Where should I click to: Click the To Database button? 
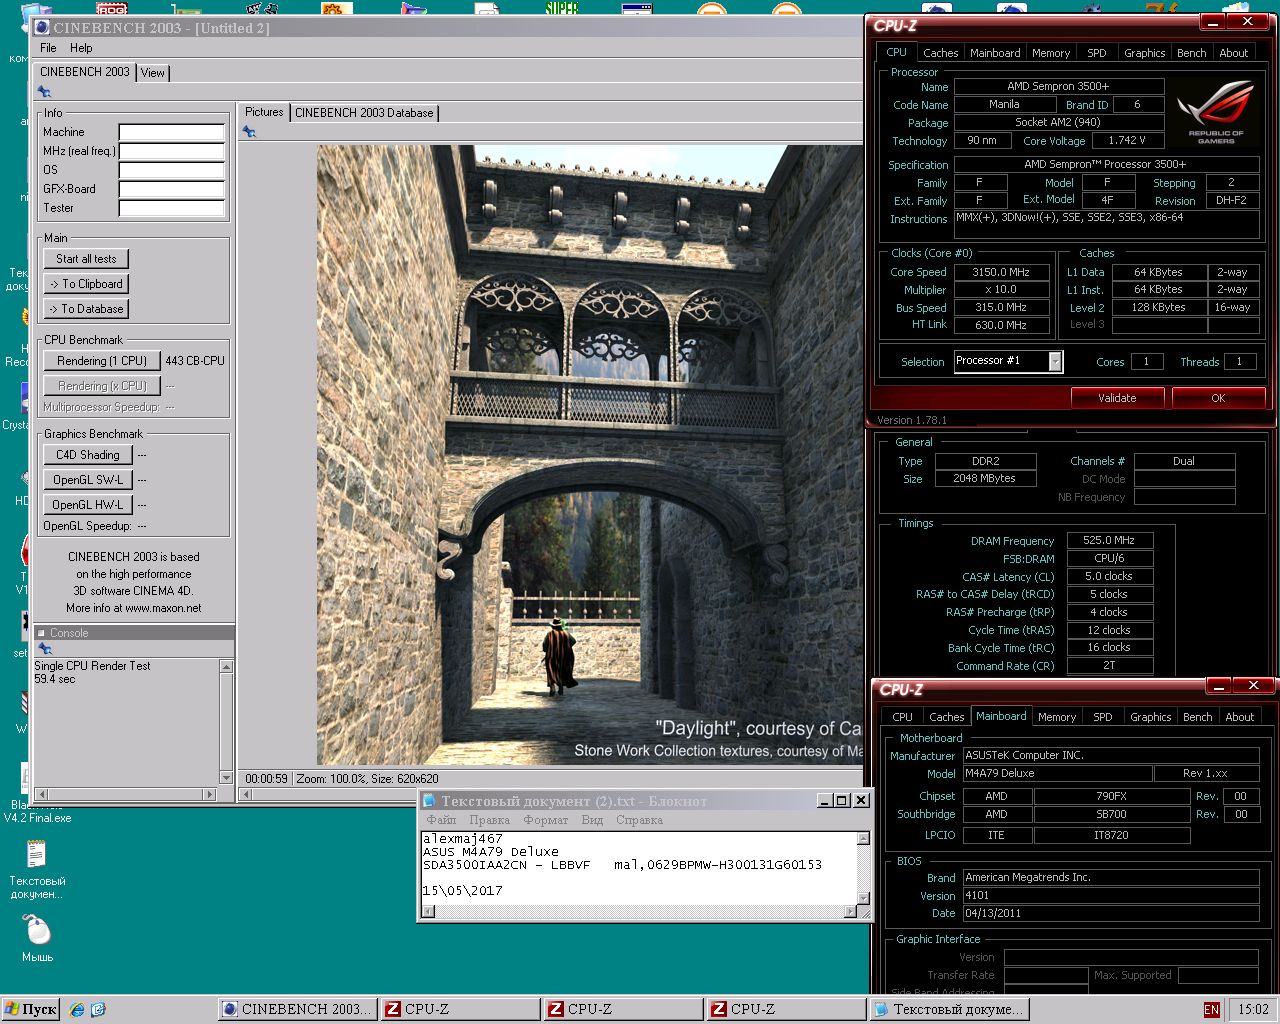tap(86, 309)
